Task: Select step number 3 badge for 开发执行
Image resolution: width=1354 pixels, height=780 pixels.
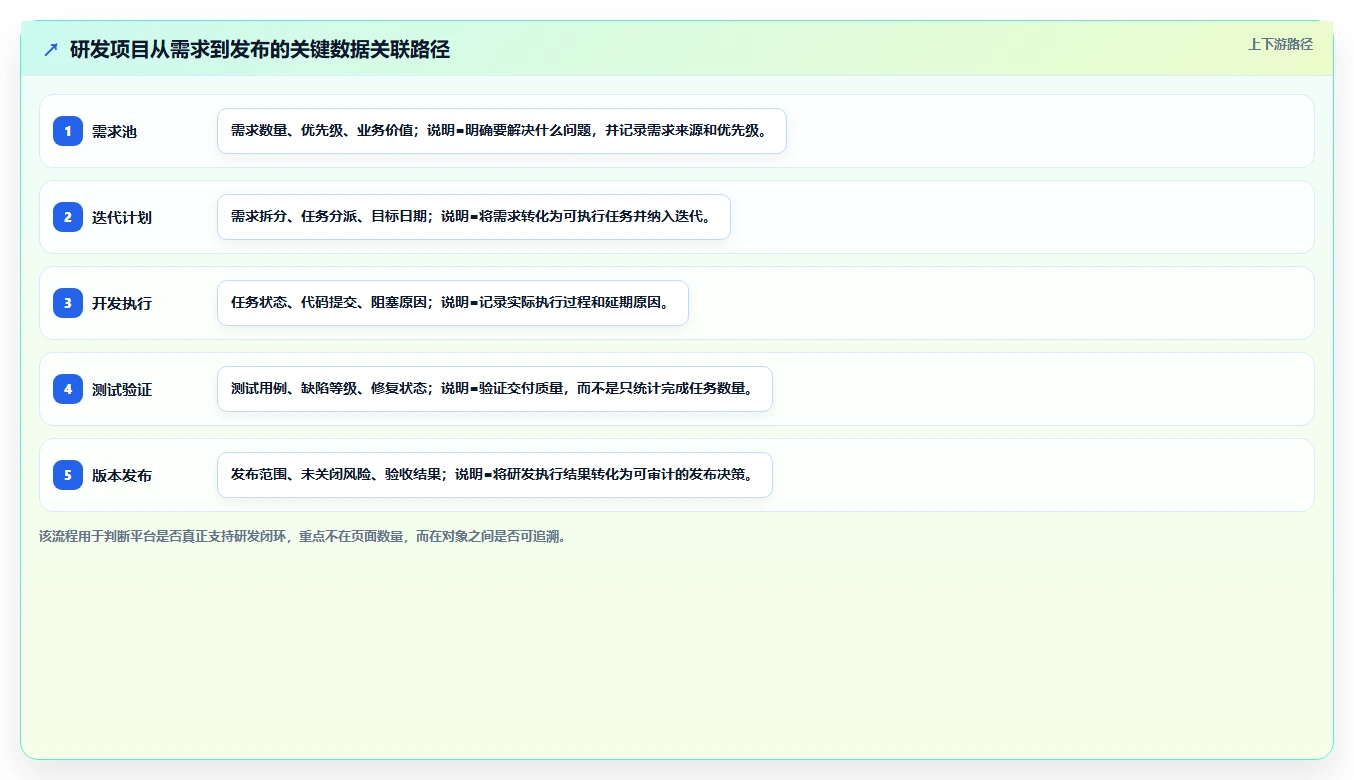Action: pyautogui.click(x=68, y=303)
